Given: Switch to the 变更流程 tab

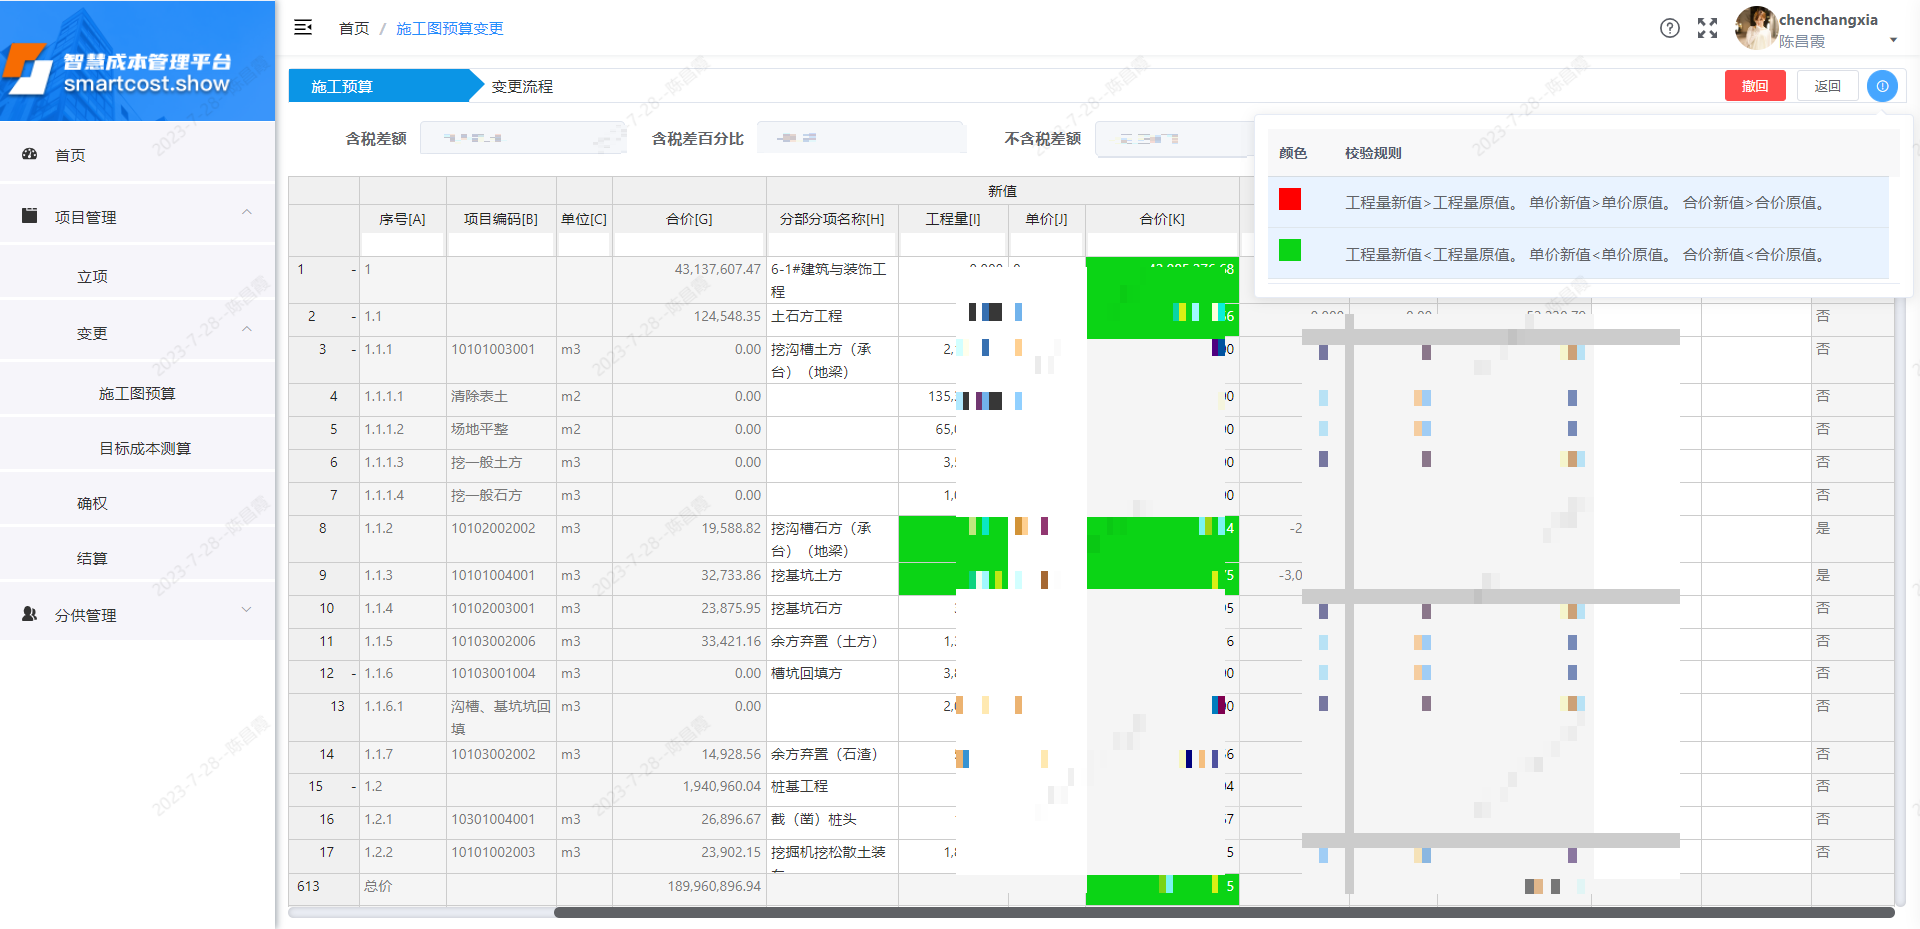Looking at the screenshot, I should 521,86.
